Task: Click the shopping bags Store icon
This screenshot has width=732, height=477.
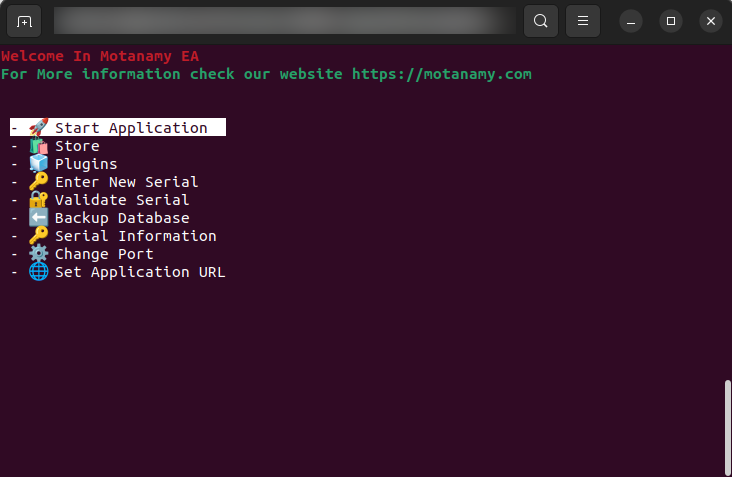Action: [x=38, y=146]
